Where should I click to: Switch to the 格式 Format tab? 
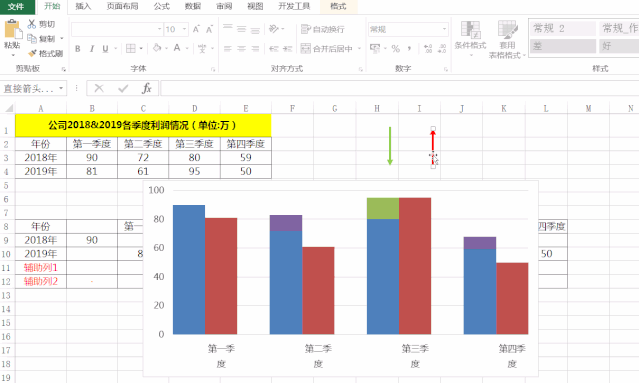(x=338, y=6)
